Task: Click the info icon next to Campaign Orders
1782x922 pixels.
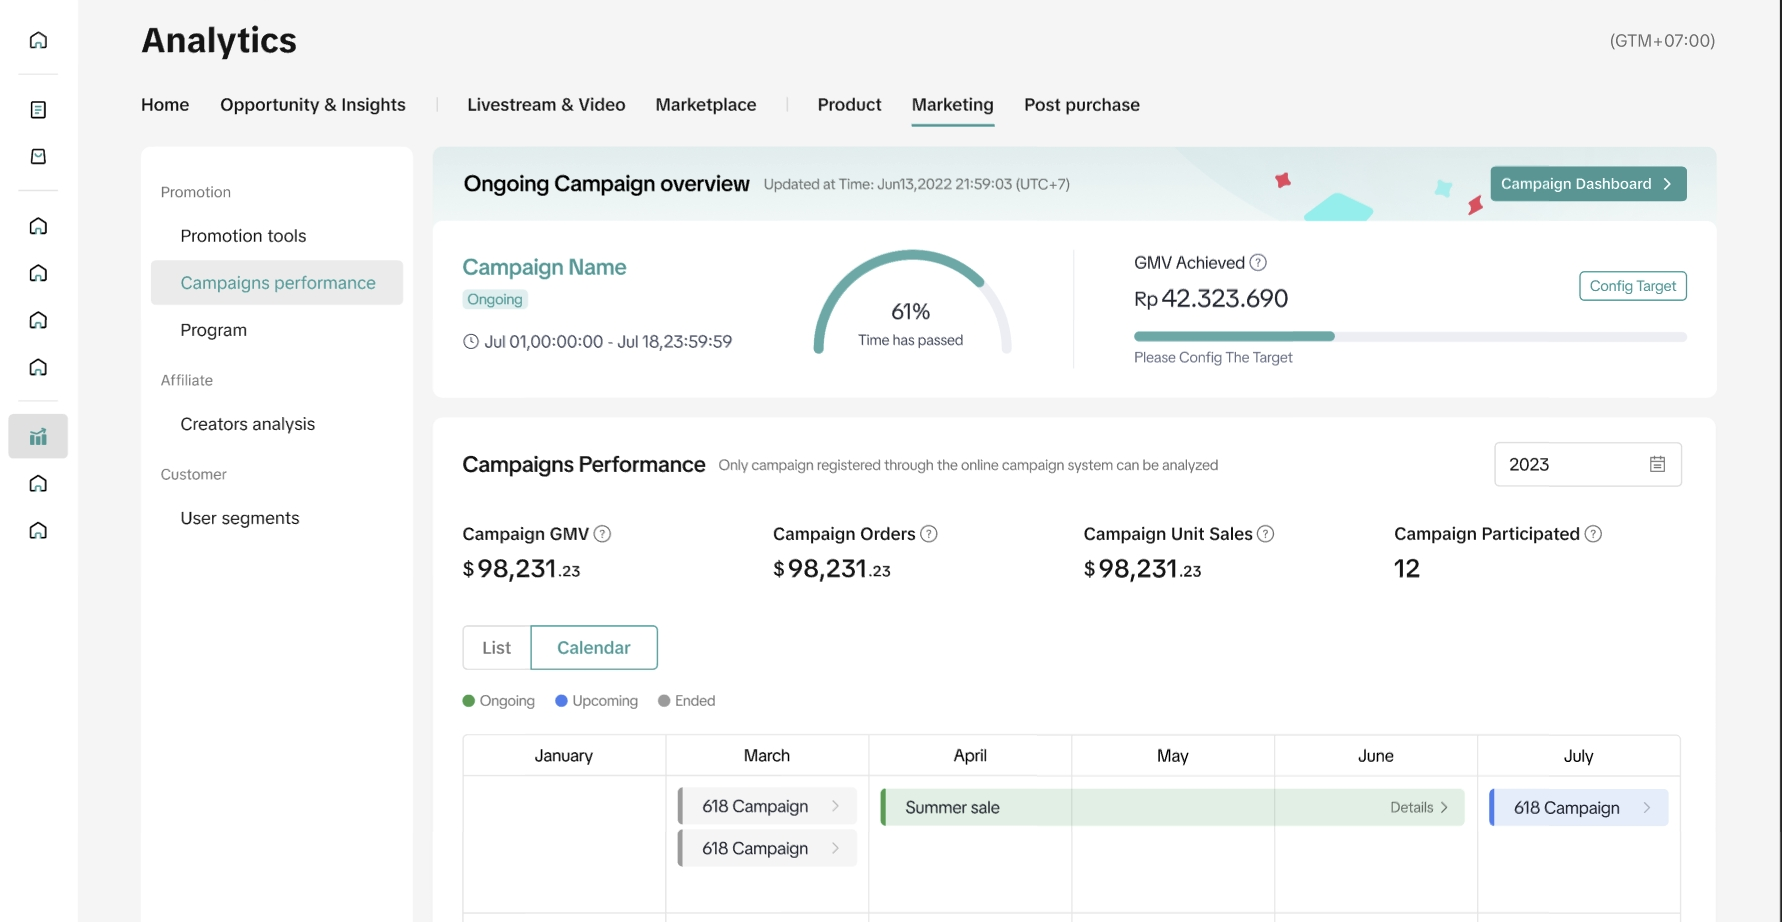Action: click(x=928, y=534)
